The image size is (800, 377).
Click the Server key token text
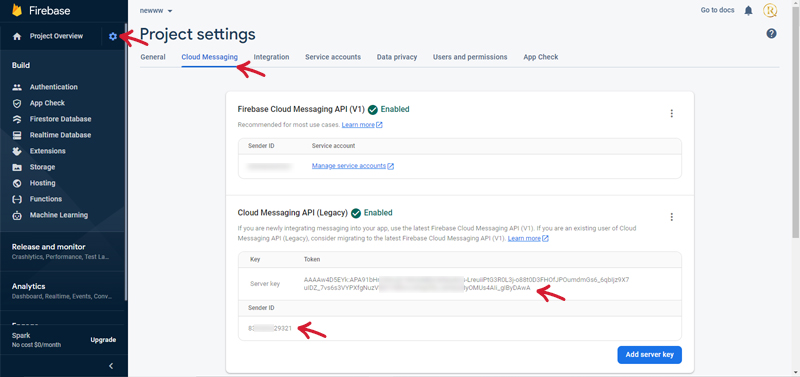466,284
